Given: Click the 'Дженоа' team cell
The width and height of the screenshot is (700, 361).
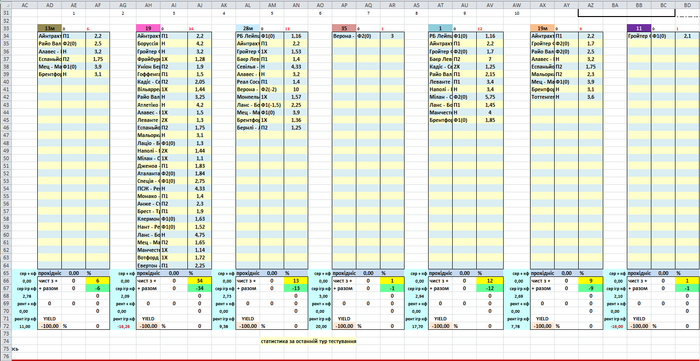Looking at the screenshot, I should coord(148,166).
